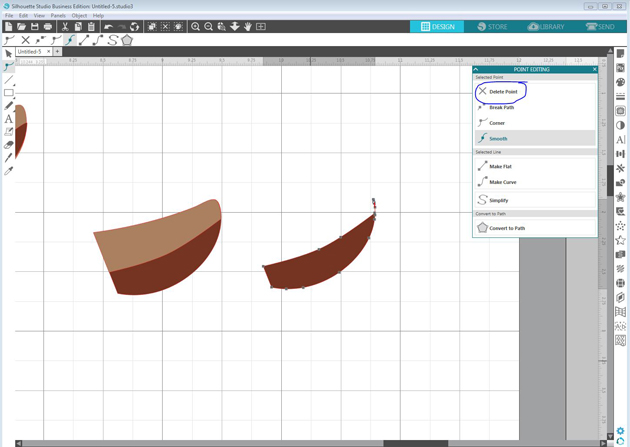Select the Rectangle drawing tool
Screen dimensions: 630x447
[8, 93]
